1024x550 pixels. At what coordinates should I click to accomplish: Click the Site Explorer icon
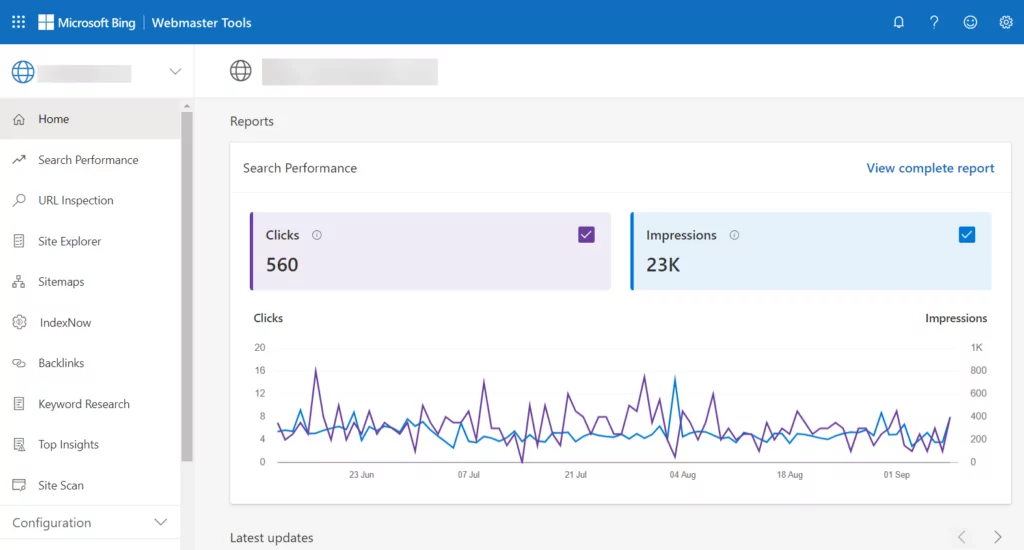[19, 241]
